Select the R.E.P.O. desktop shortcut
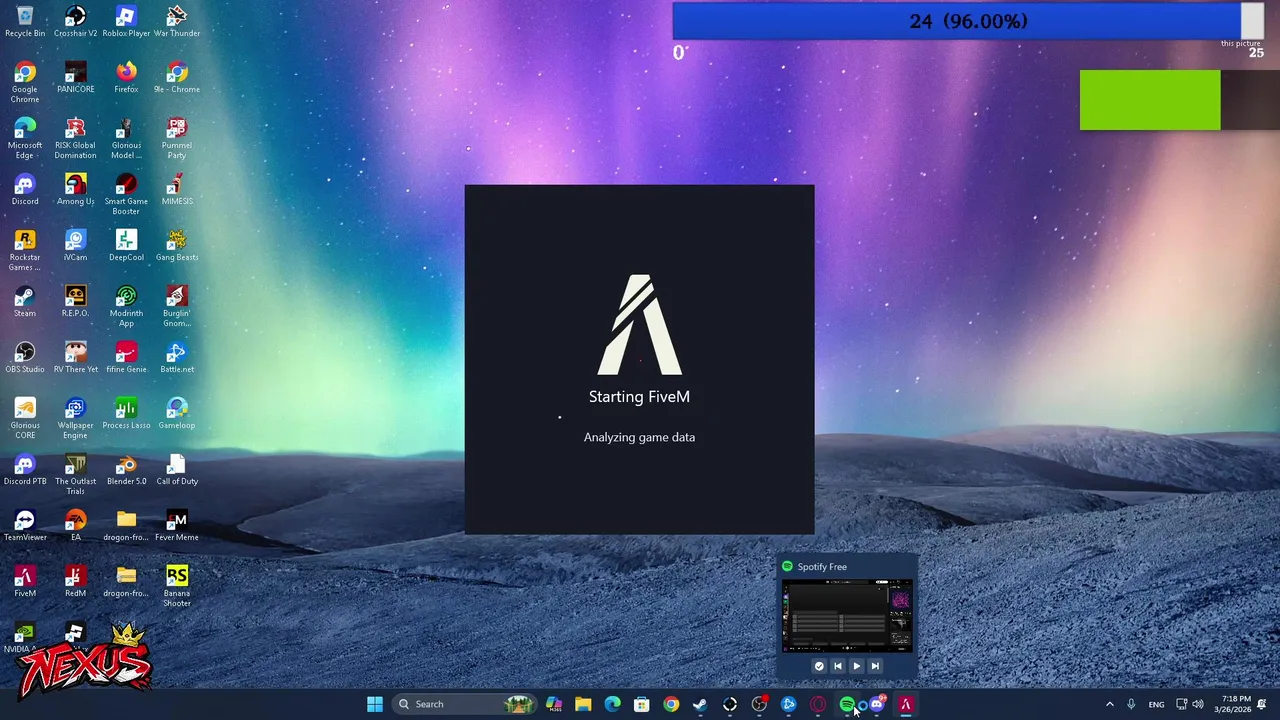1280x720 pixels. click(x=75, y=301)
